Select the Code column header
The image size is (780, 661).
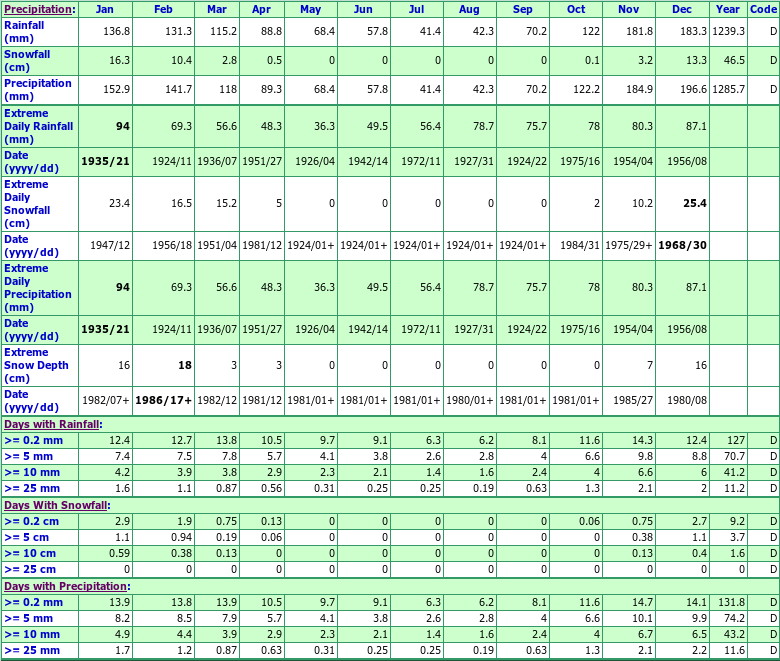[x=763, y=9]
